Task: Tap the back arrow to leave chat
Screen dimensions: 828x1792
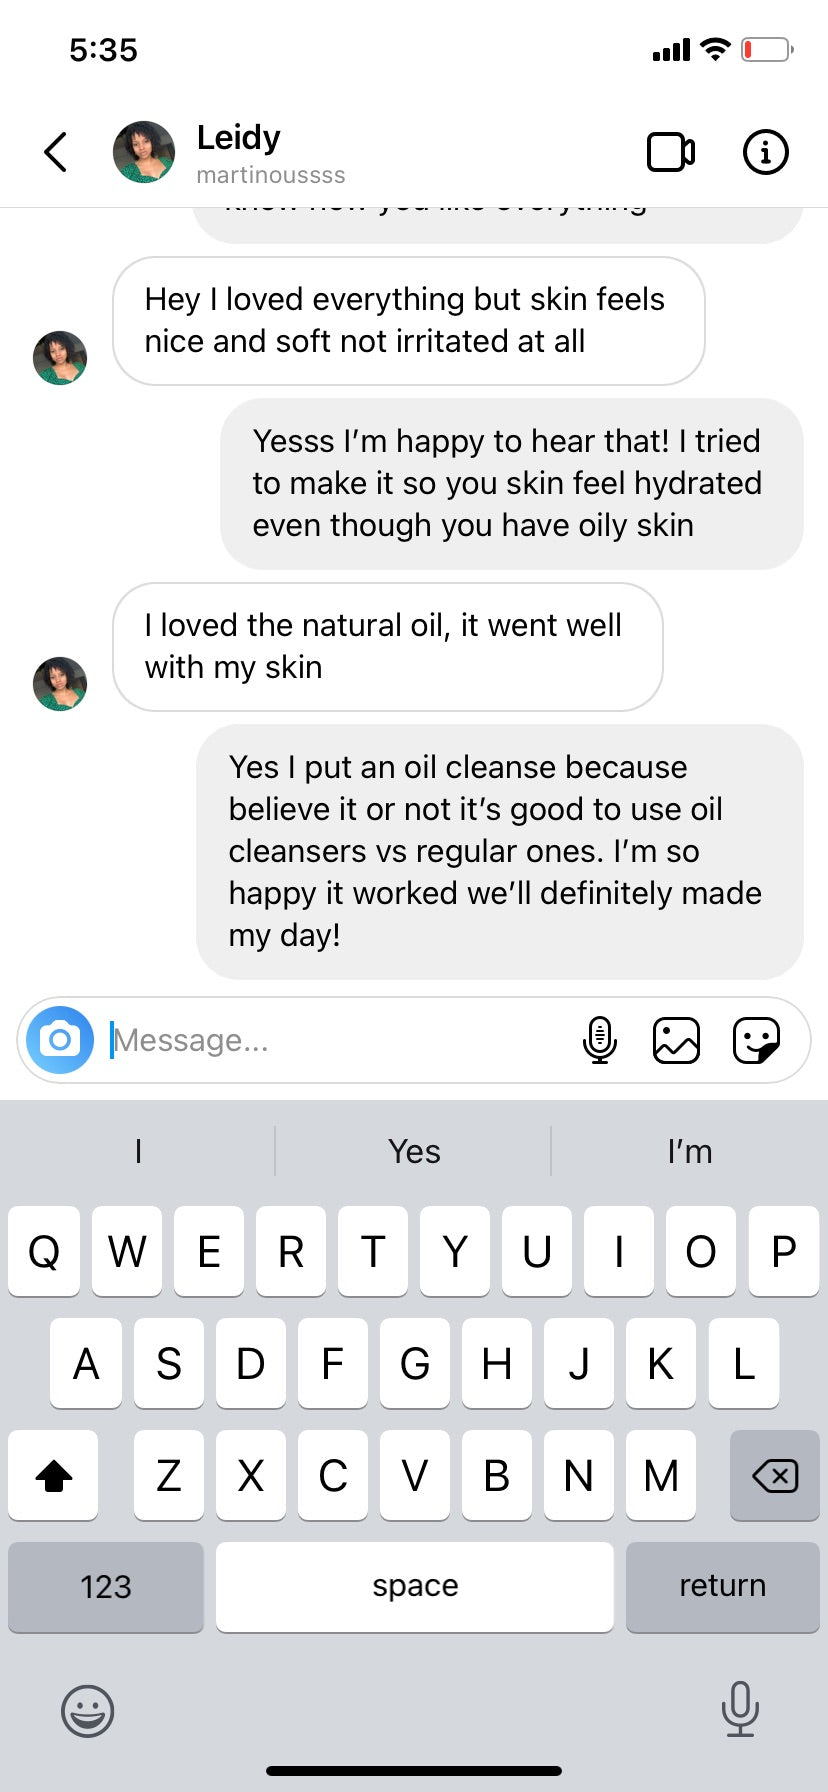Action: pyautogui.click(x=56, y=152)
